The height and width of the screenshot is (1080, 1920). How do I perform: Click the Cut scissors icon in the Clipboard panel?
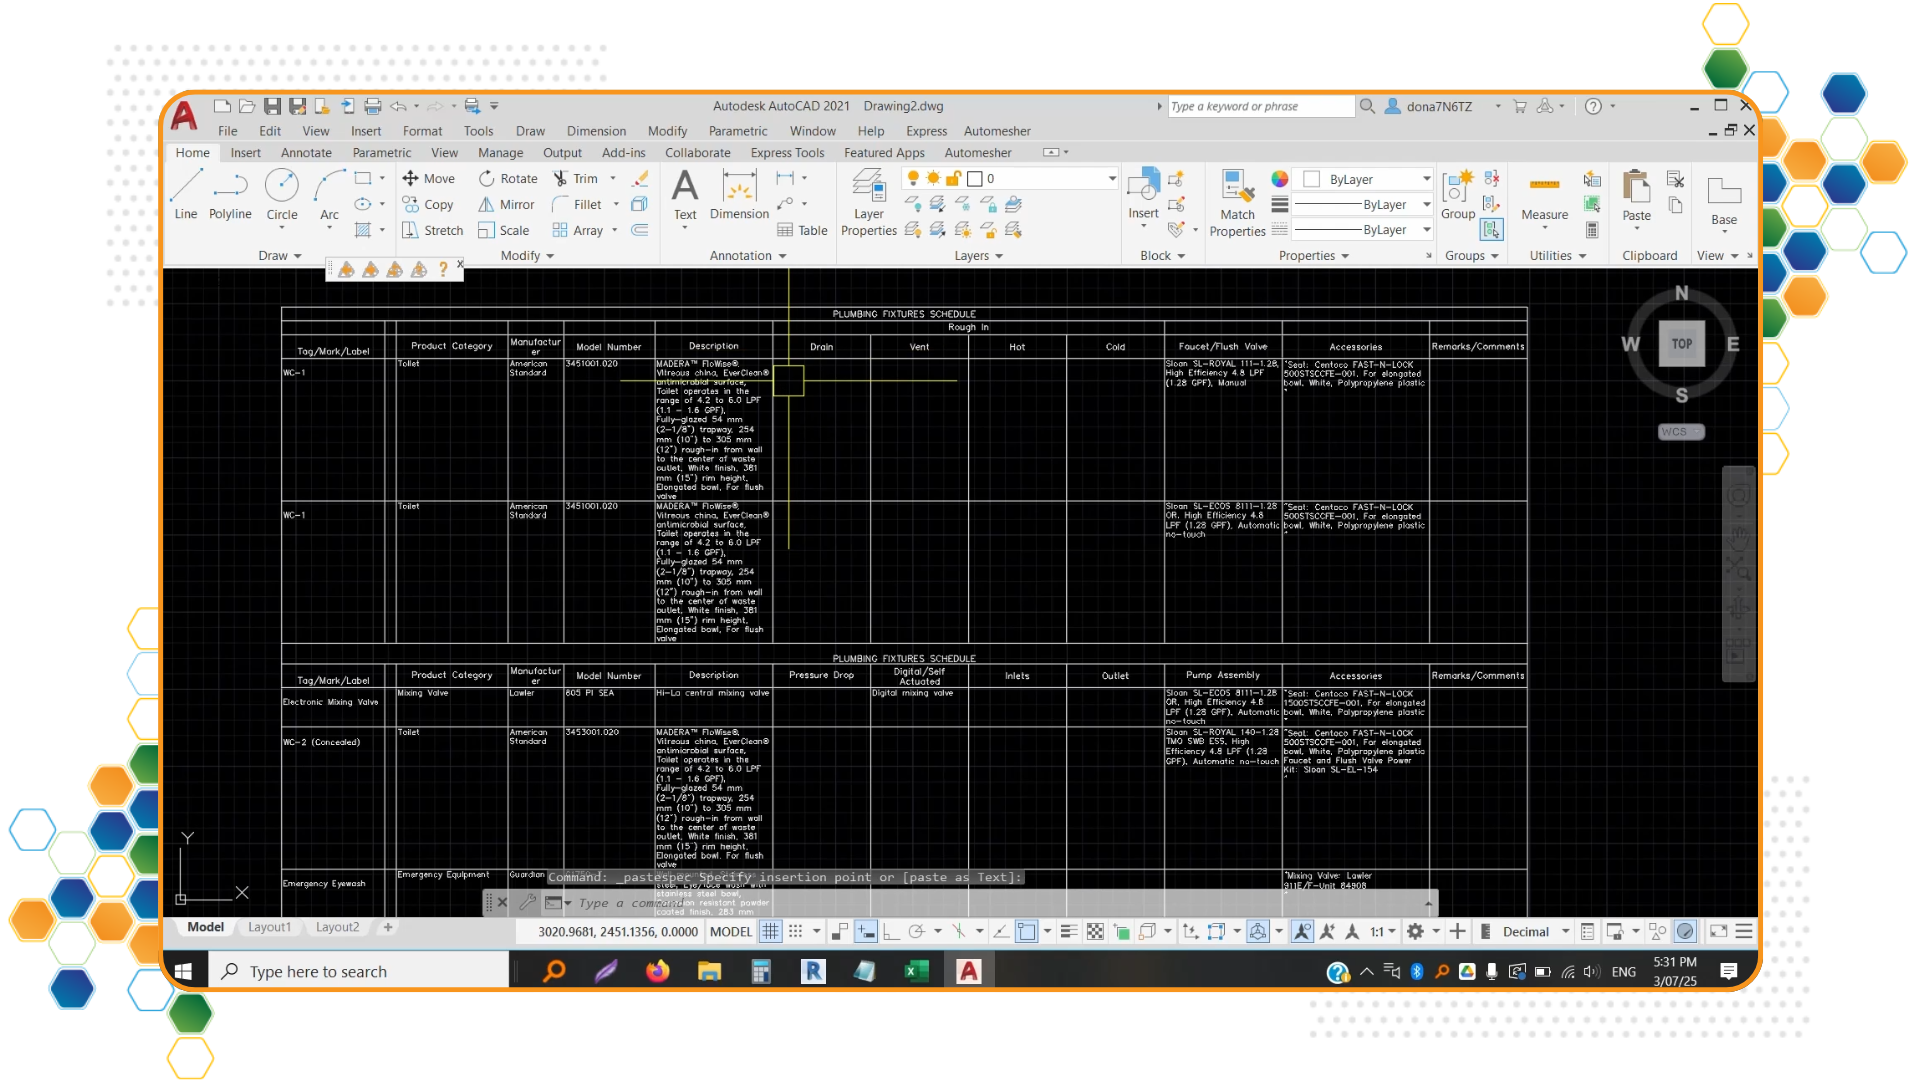pos(1675,179)
